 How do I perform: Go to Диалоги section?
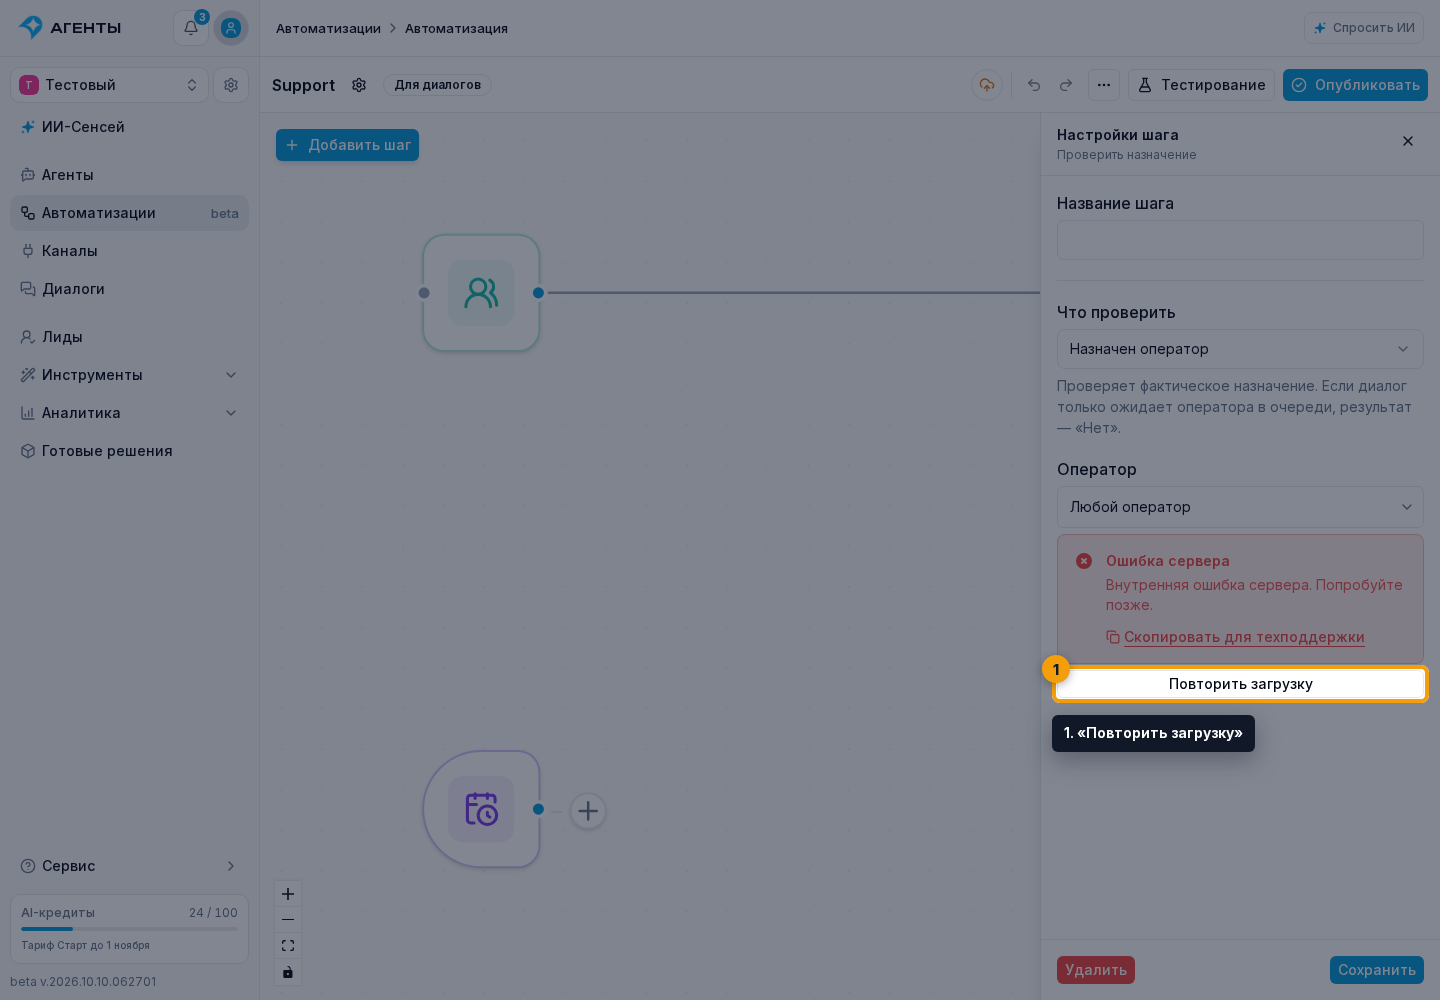point(129,289)
